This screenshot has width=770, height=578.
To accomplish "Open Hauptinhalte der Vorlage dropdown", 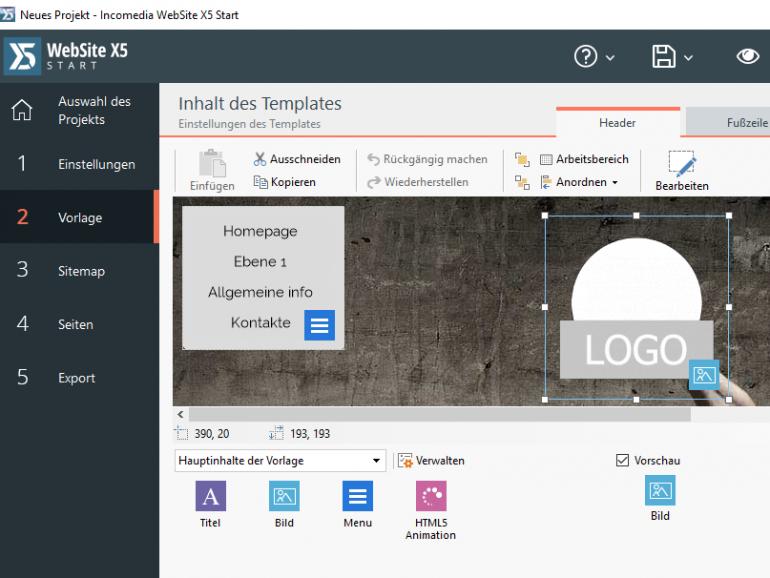I will coord(280,461).
